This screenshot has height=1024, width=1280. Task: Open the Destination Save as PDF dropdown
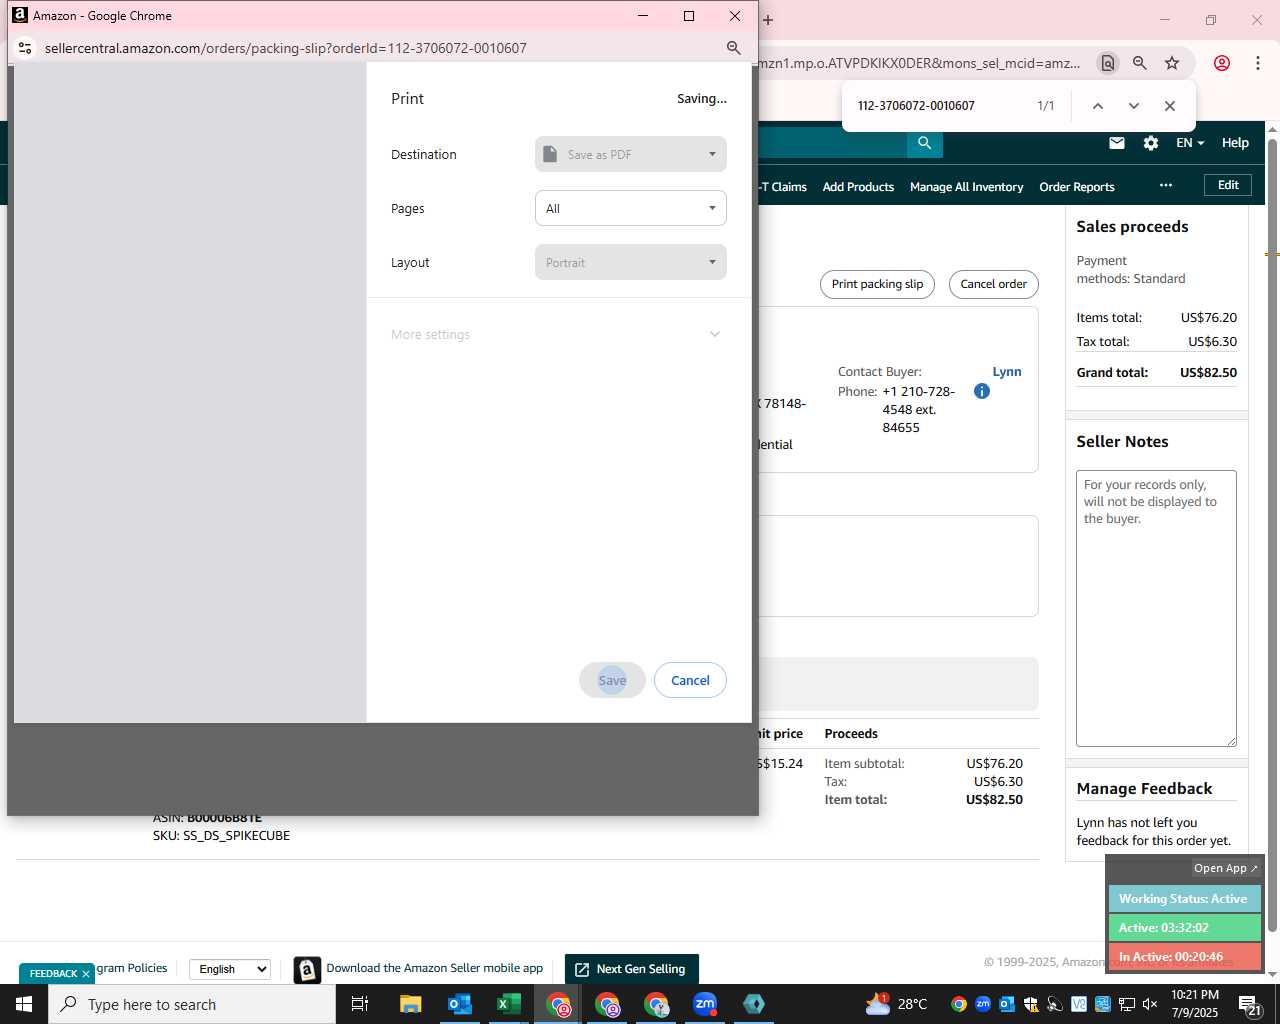pyautogui.click(x=631, y=154)
